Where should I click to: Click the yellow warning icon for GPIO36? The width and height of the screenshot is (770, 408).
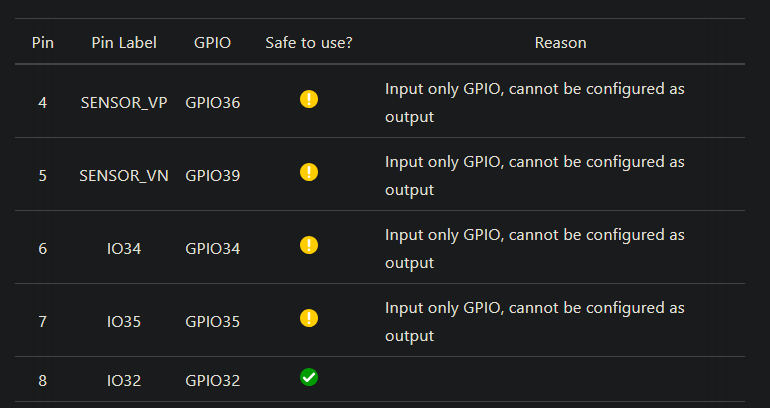[x=309, y=99]
